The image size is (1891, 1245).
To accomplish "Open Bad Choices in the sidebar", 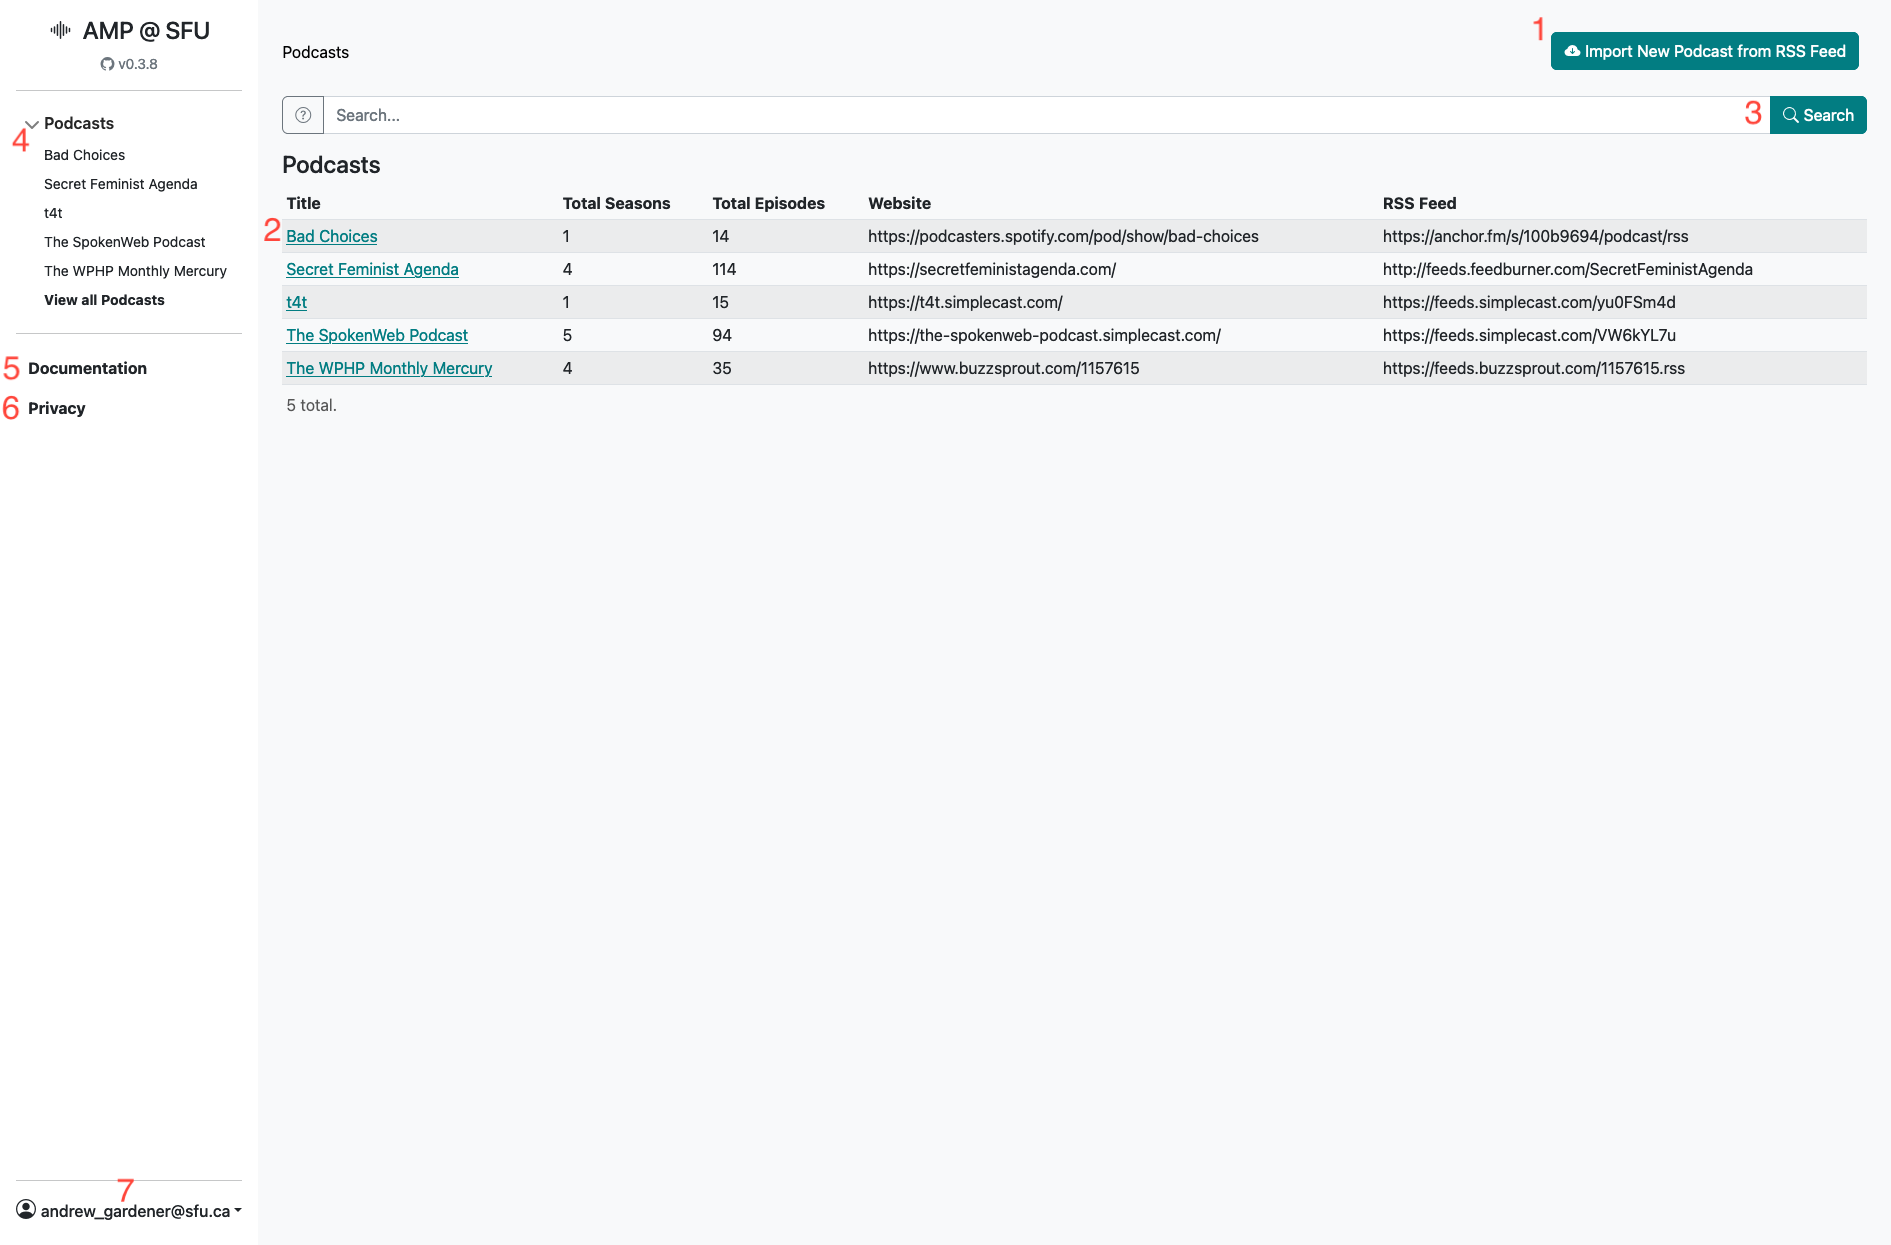I will [x=84, y=155].
